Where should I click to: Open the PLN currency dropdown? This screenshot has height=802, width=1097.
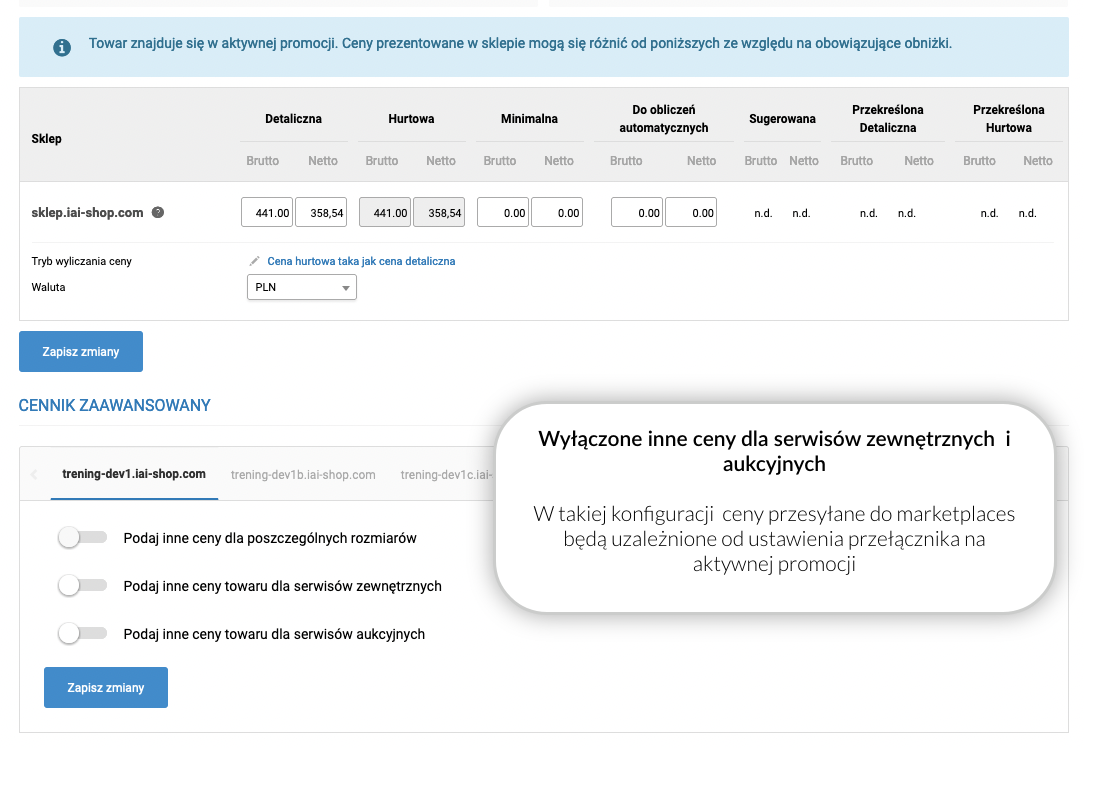[302, 288]
